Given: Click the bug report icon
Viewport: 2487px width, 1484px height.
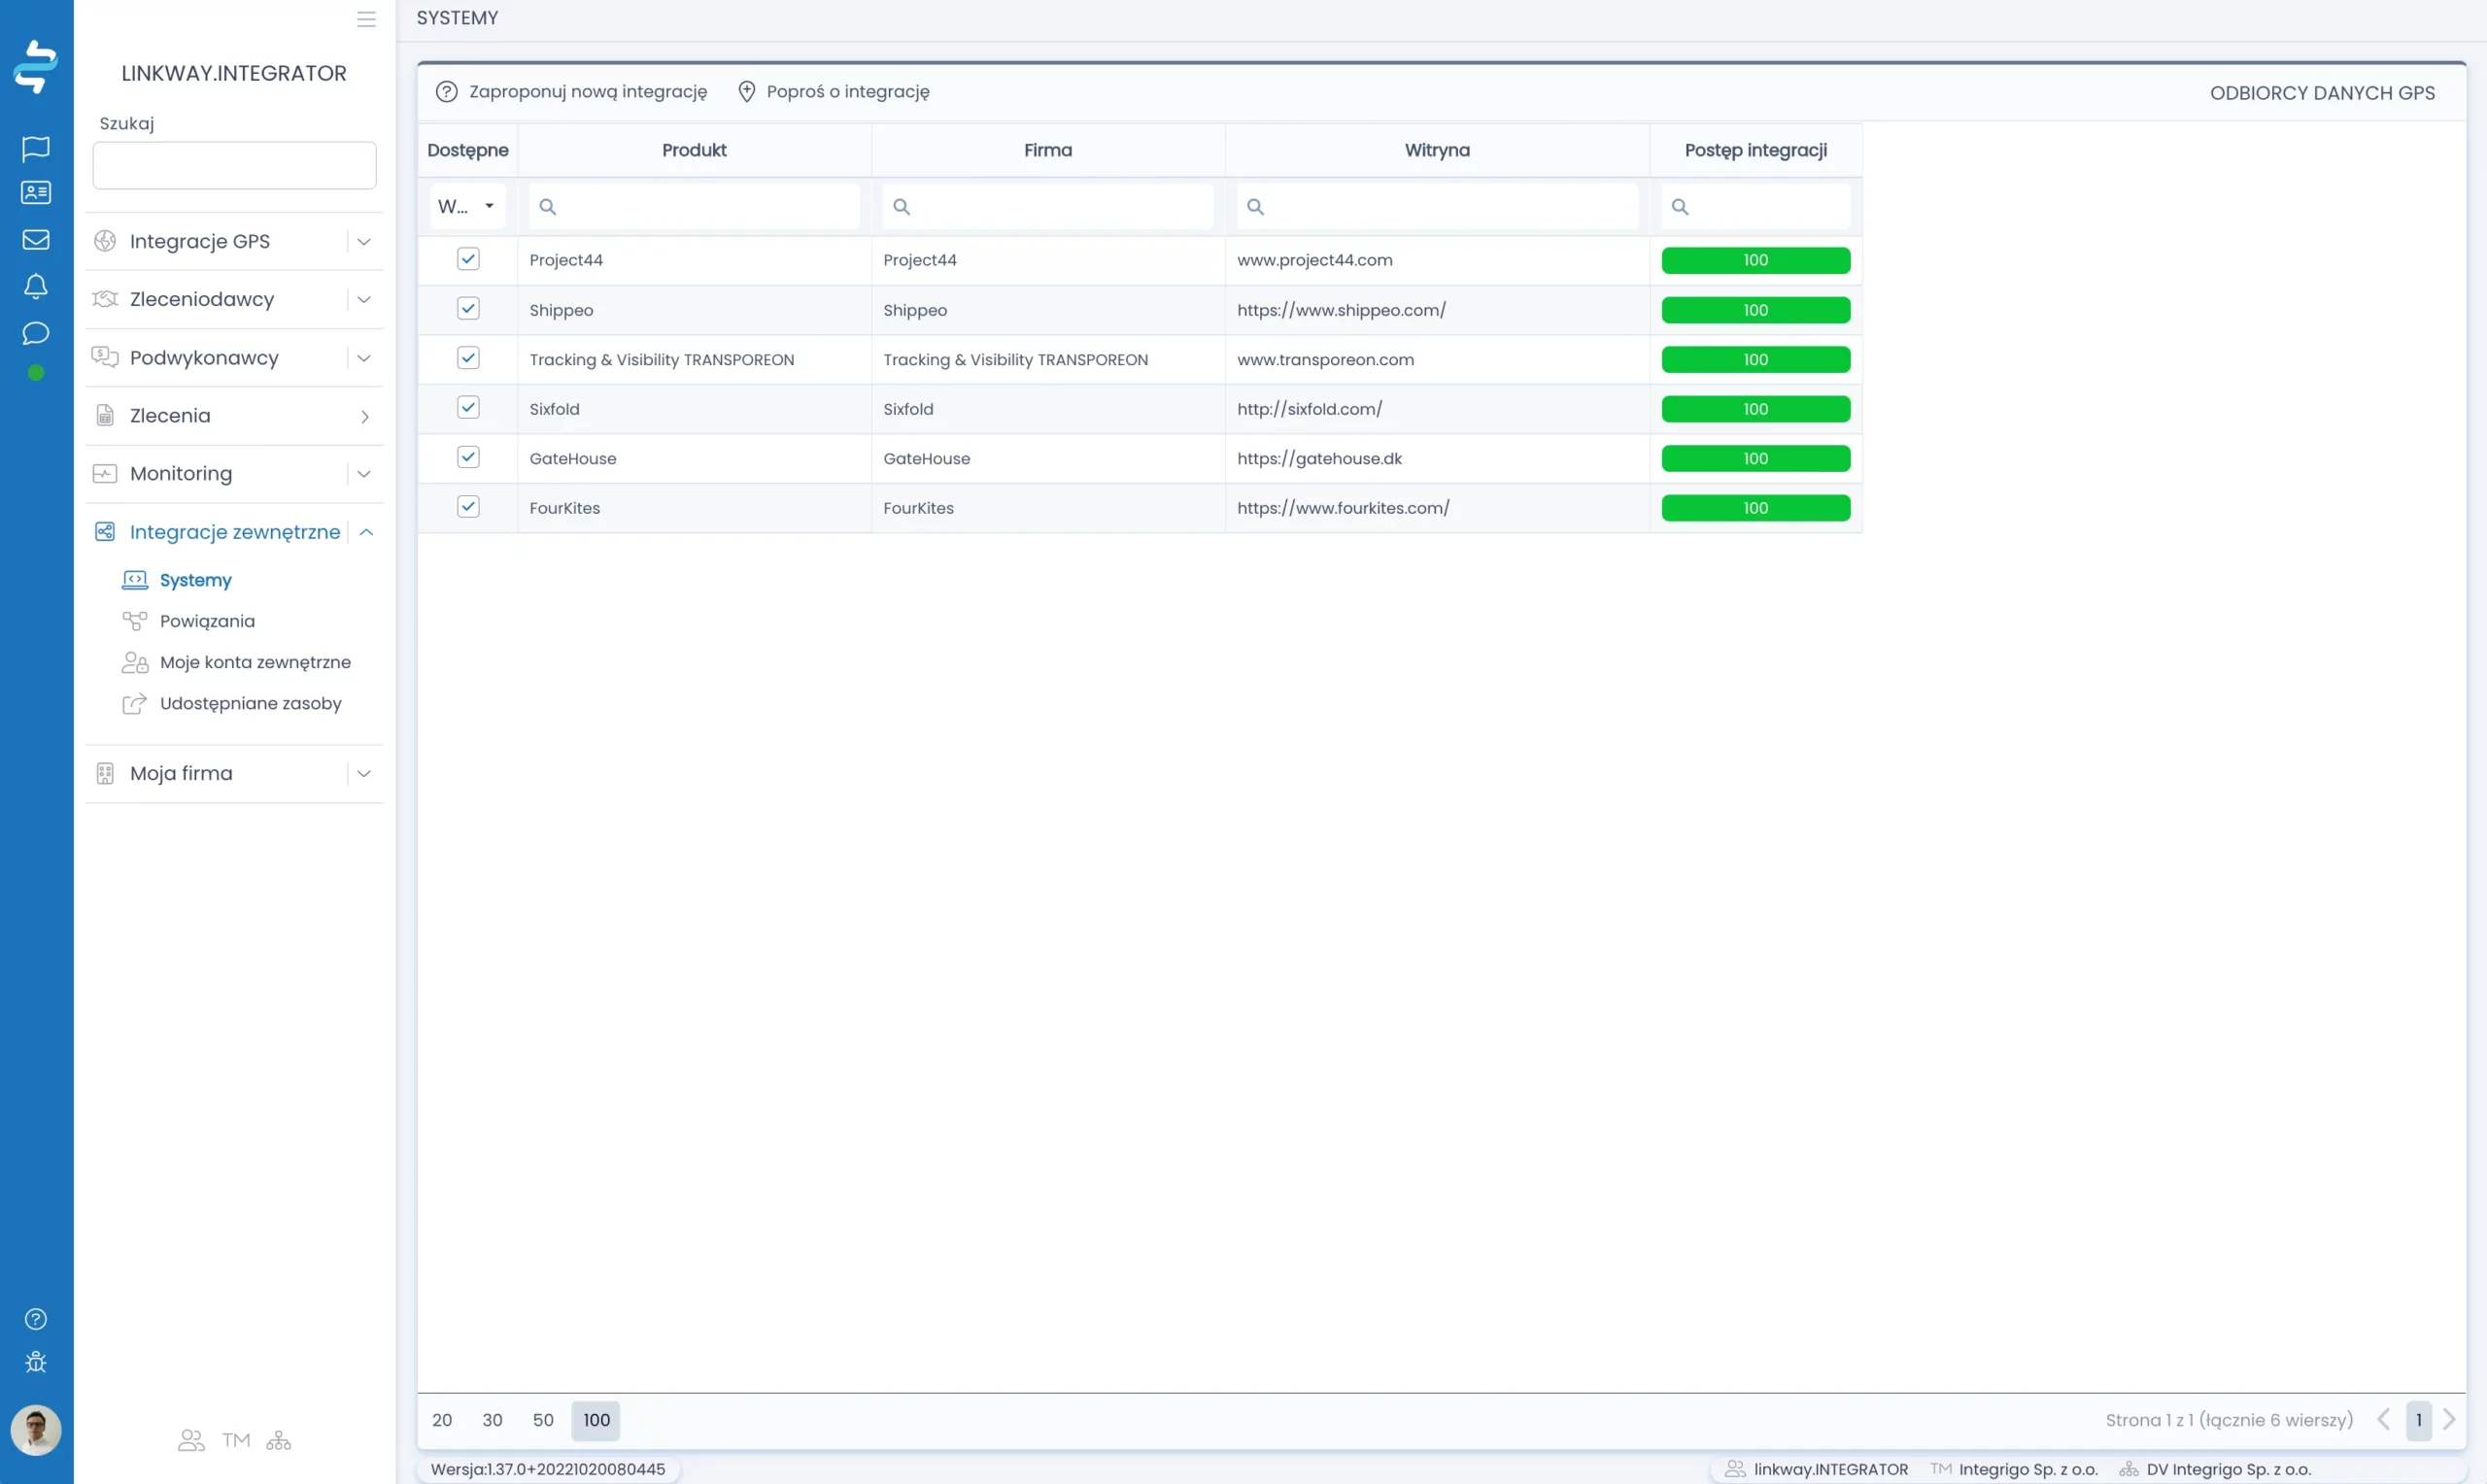Looking at the screenshot, I should coord(36,1362).
